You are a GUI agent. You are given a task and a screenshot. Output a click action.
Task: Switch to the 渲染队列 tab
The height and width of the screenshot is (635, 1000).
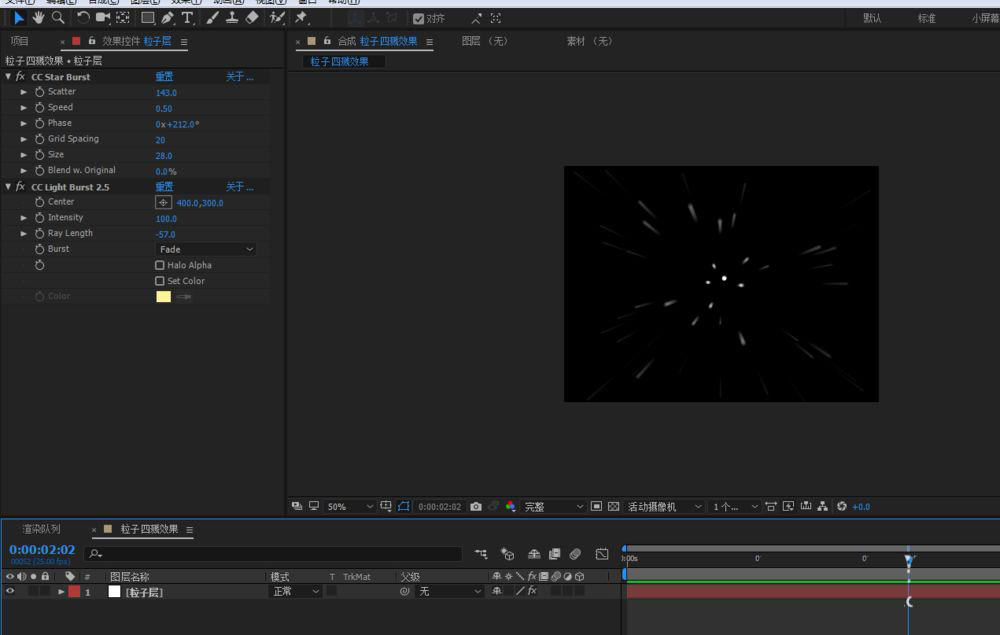point(41,529)
